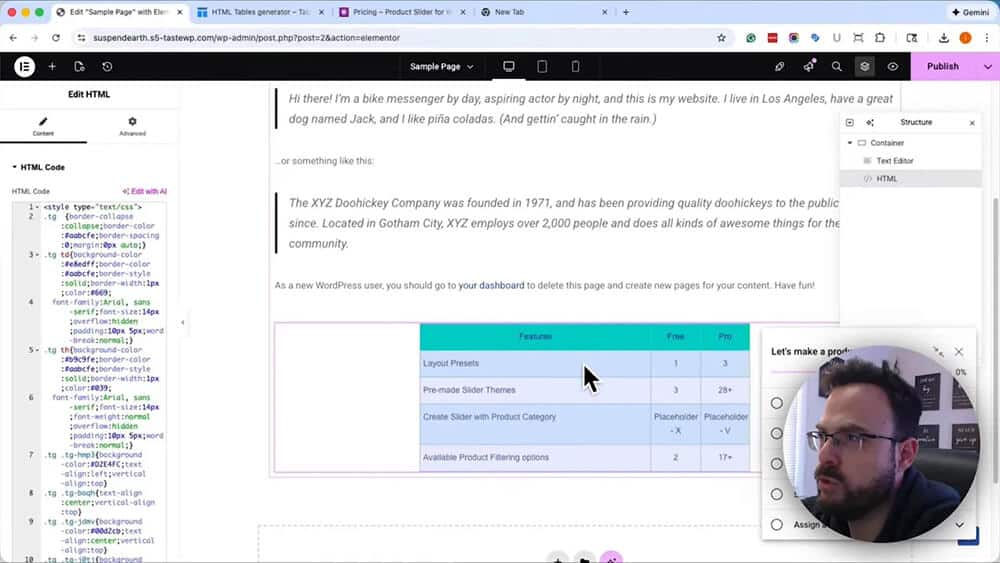Screen dimensions: 1000x563
Task: Open the document settings page icon
Action: [79, 66]
